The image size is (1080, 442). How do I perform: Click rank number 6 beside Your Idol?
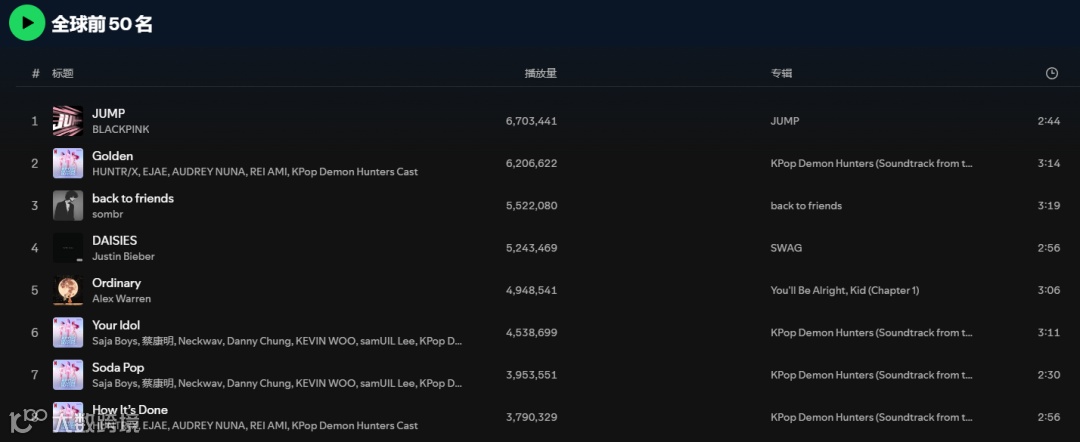click(35, 333)
